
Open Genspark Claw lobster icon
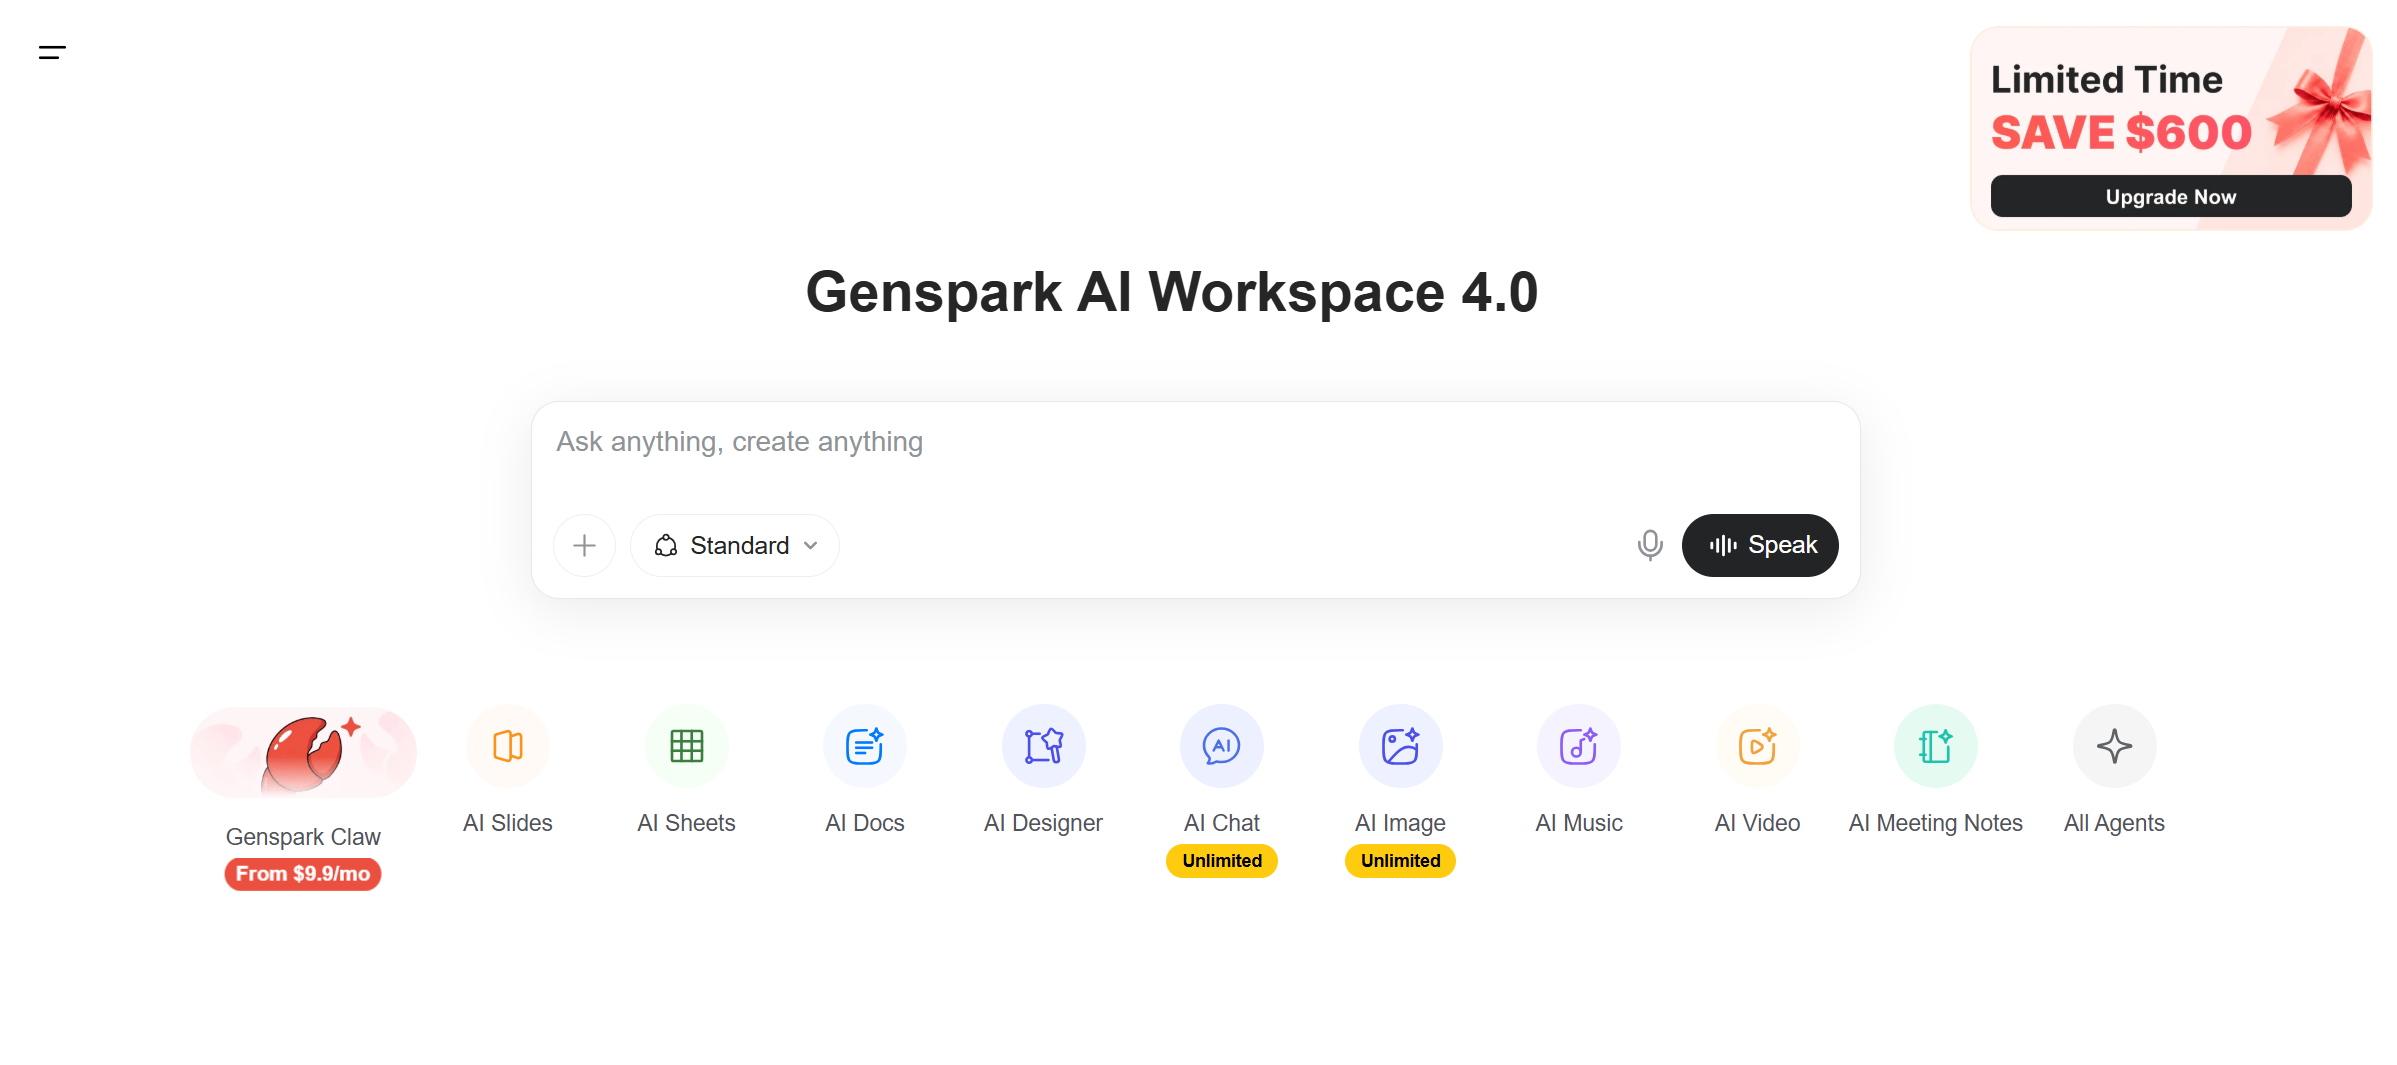point(303,752)
